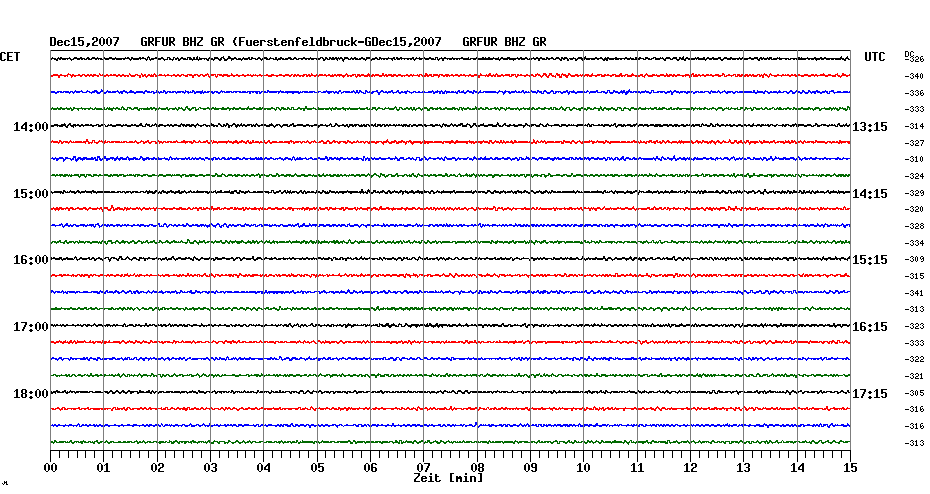Screen dimensions: 930x494
Task: Click minute mark 06 on the axis
Action: [x=371, y=468]
